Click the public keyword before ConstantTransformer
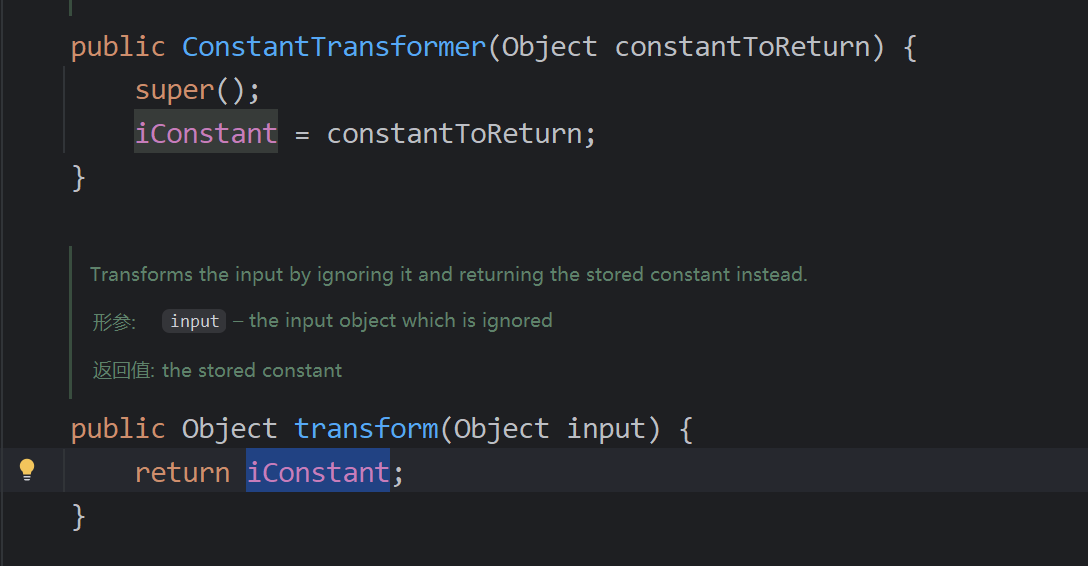1088x566 pixels. click(118, 47)
